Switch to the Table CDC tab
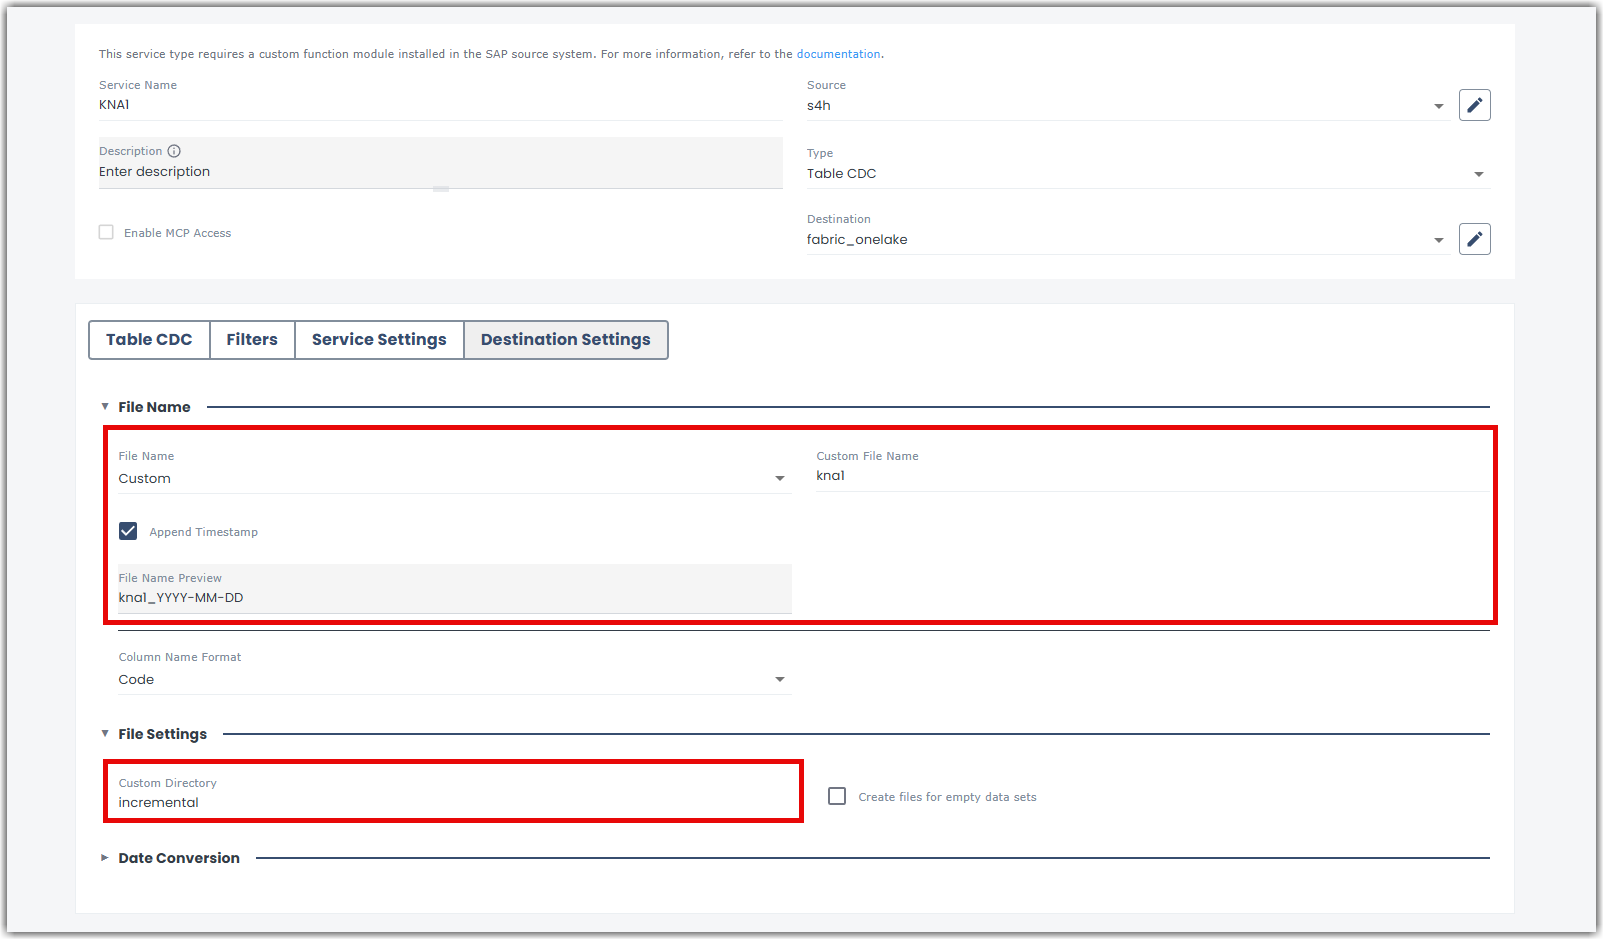The width and height of the screenshot is (1604, 940). pyautogui.click(x=149, y=340)
